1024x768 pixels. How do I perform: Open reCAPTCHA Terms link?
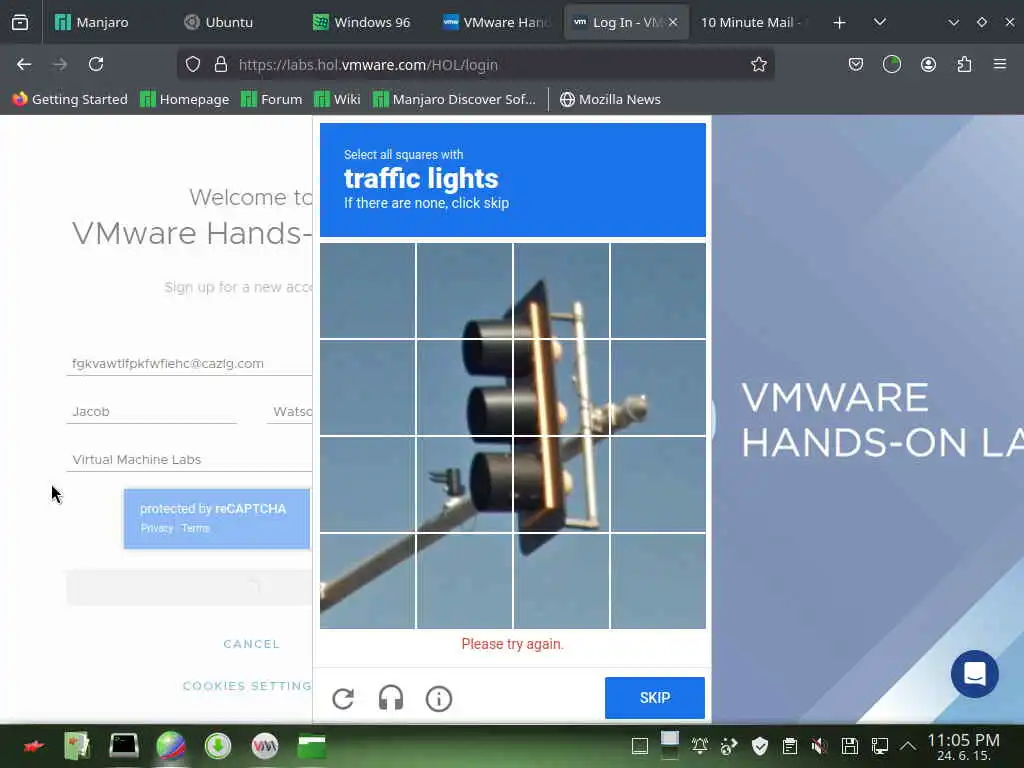[195, 528]
